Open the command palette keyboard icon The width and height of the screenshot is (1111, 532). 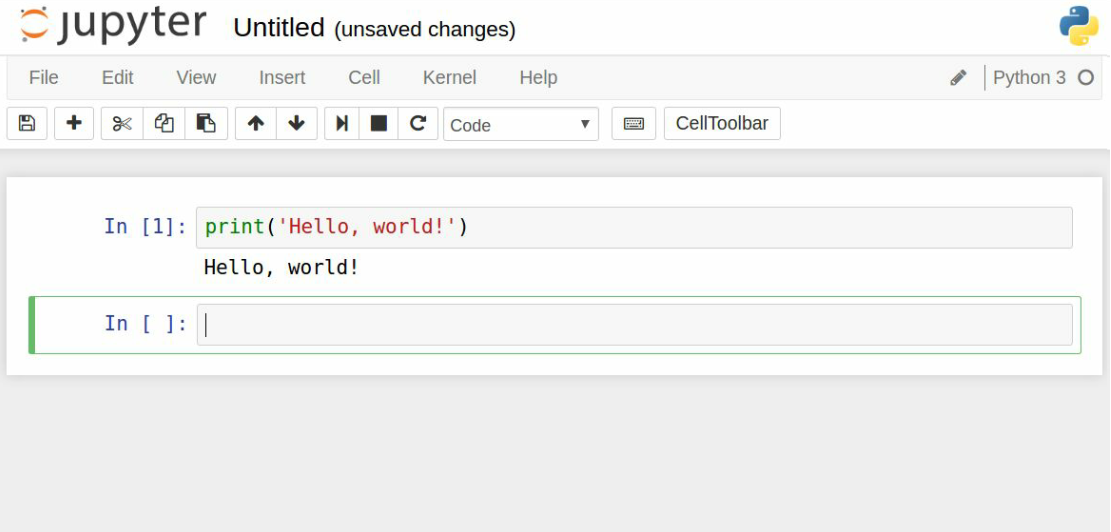click(x=633, y=124)
